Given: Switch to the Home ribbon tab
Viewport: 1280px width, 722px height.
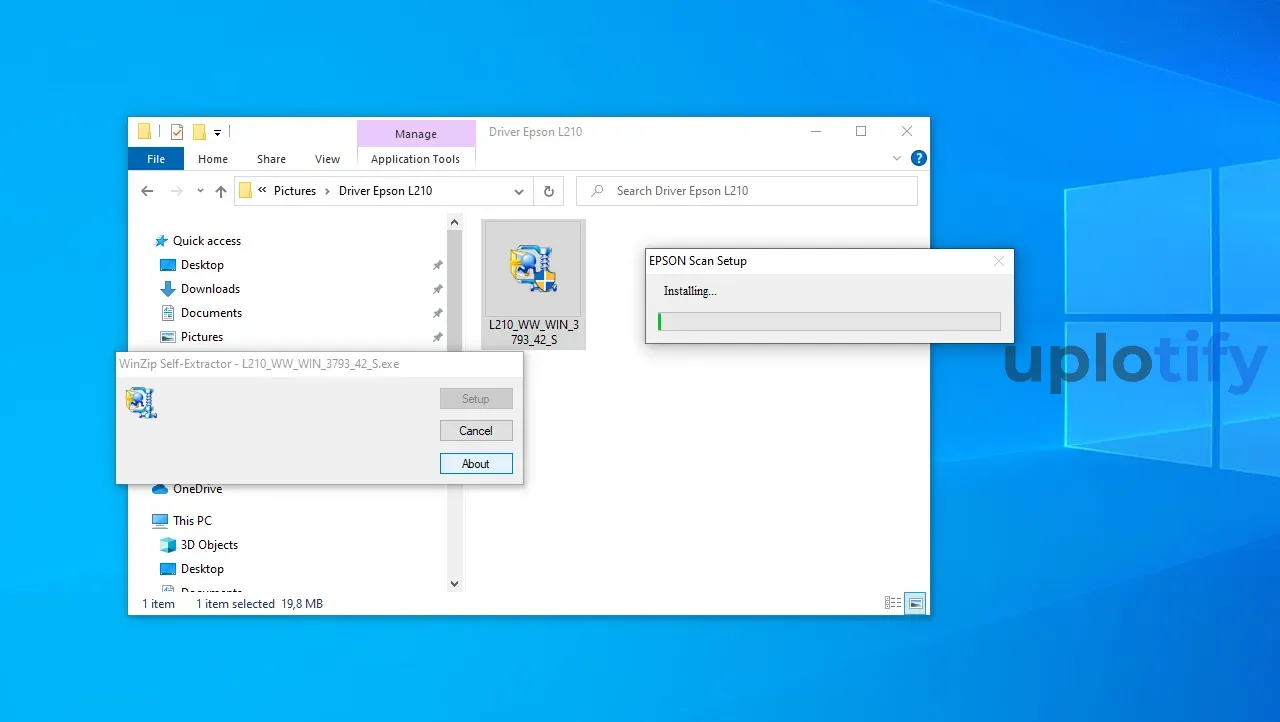Looking at the screenshot, I should (213, 159).
